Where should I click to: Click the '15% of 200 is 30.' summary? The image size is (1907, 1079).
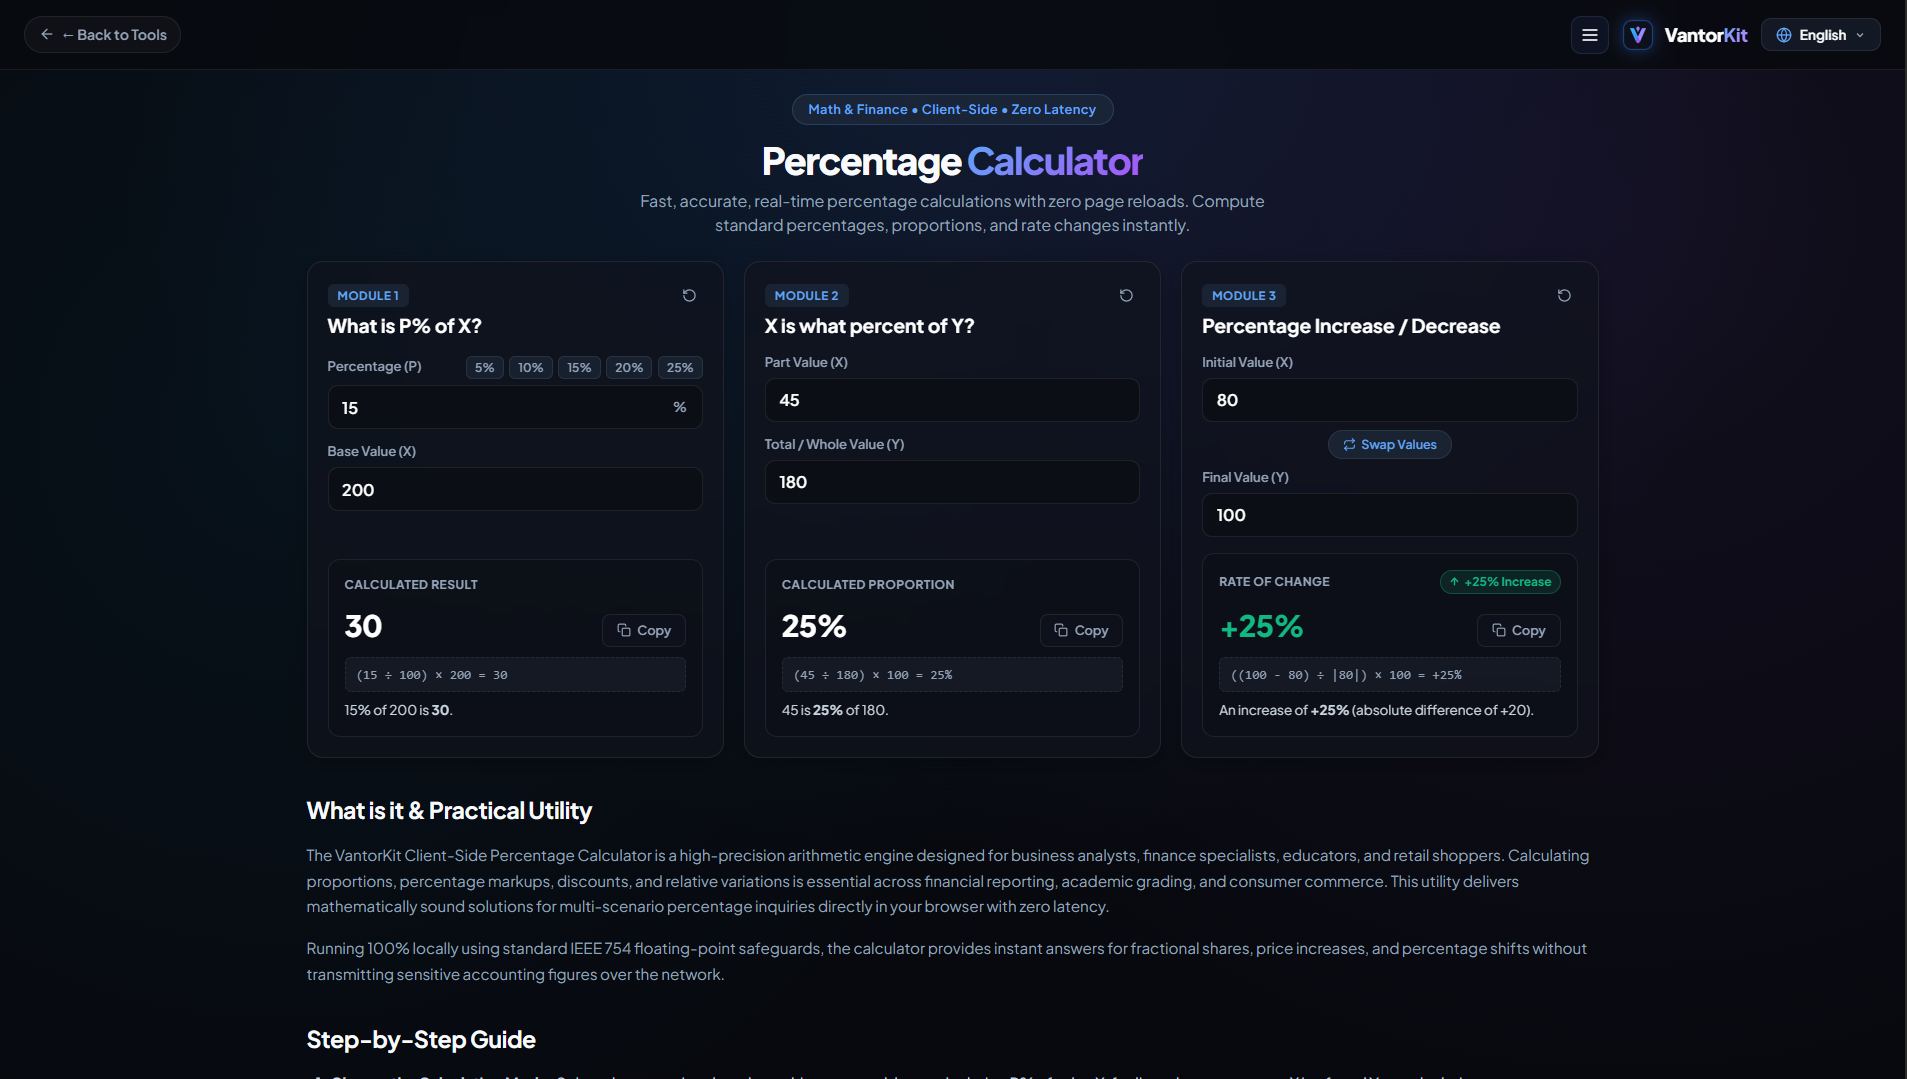point(398,710)
